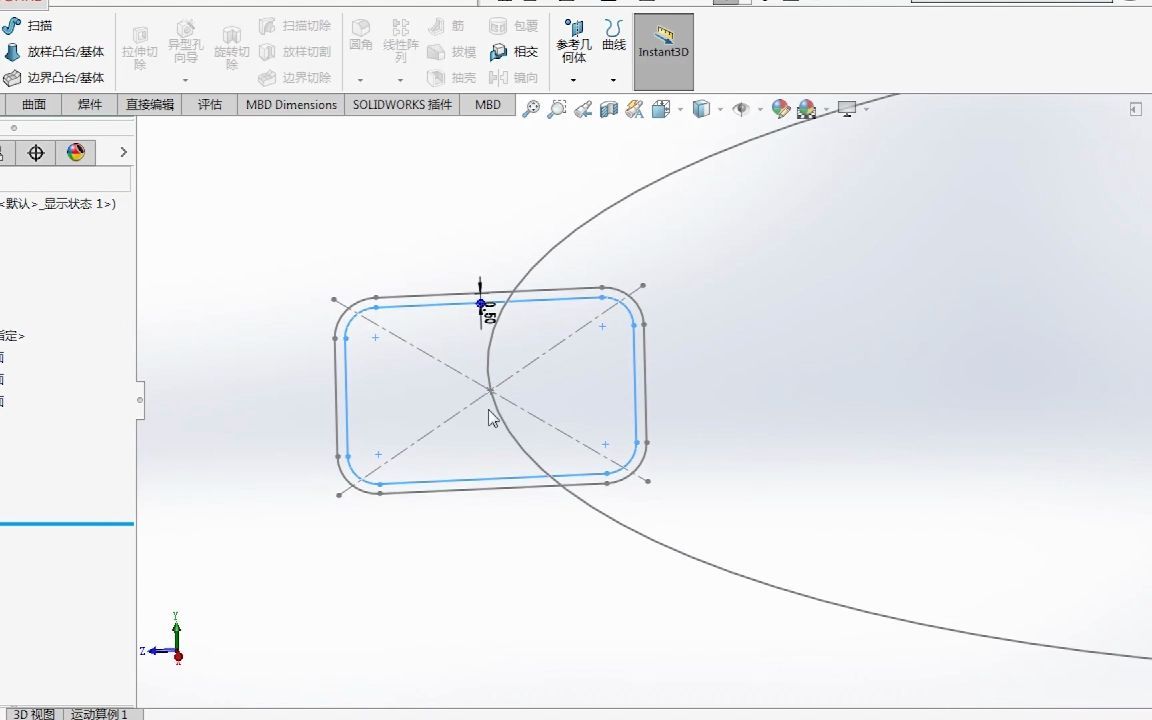Switch to the 运动算例 1 tab
Viewport: 1152px width, 720px height.
(x=97, y=714)
